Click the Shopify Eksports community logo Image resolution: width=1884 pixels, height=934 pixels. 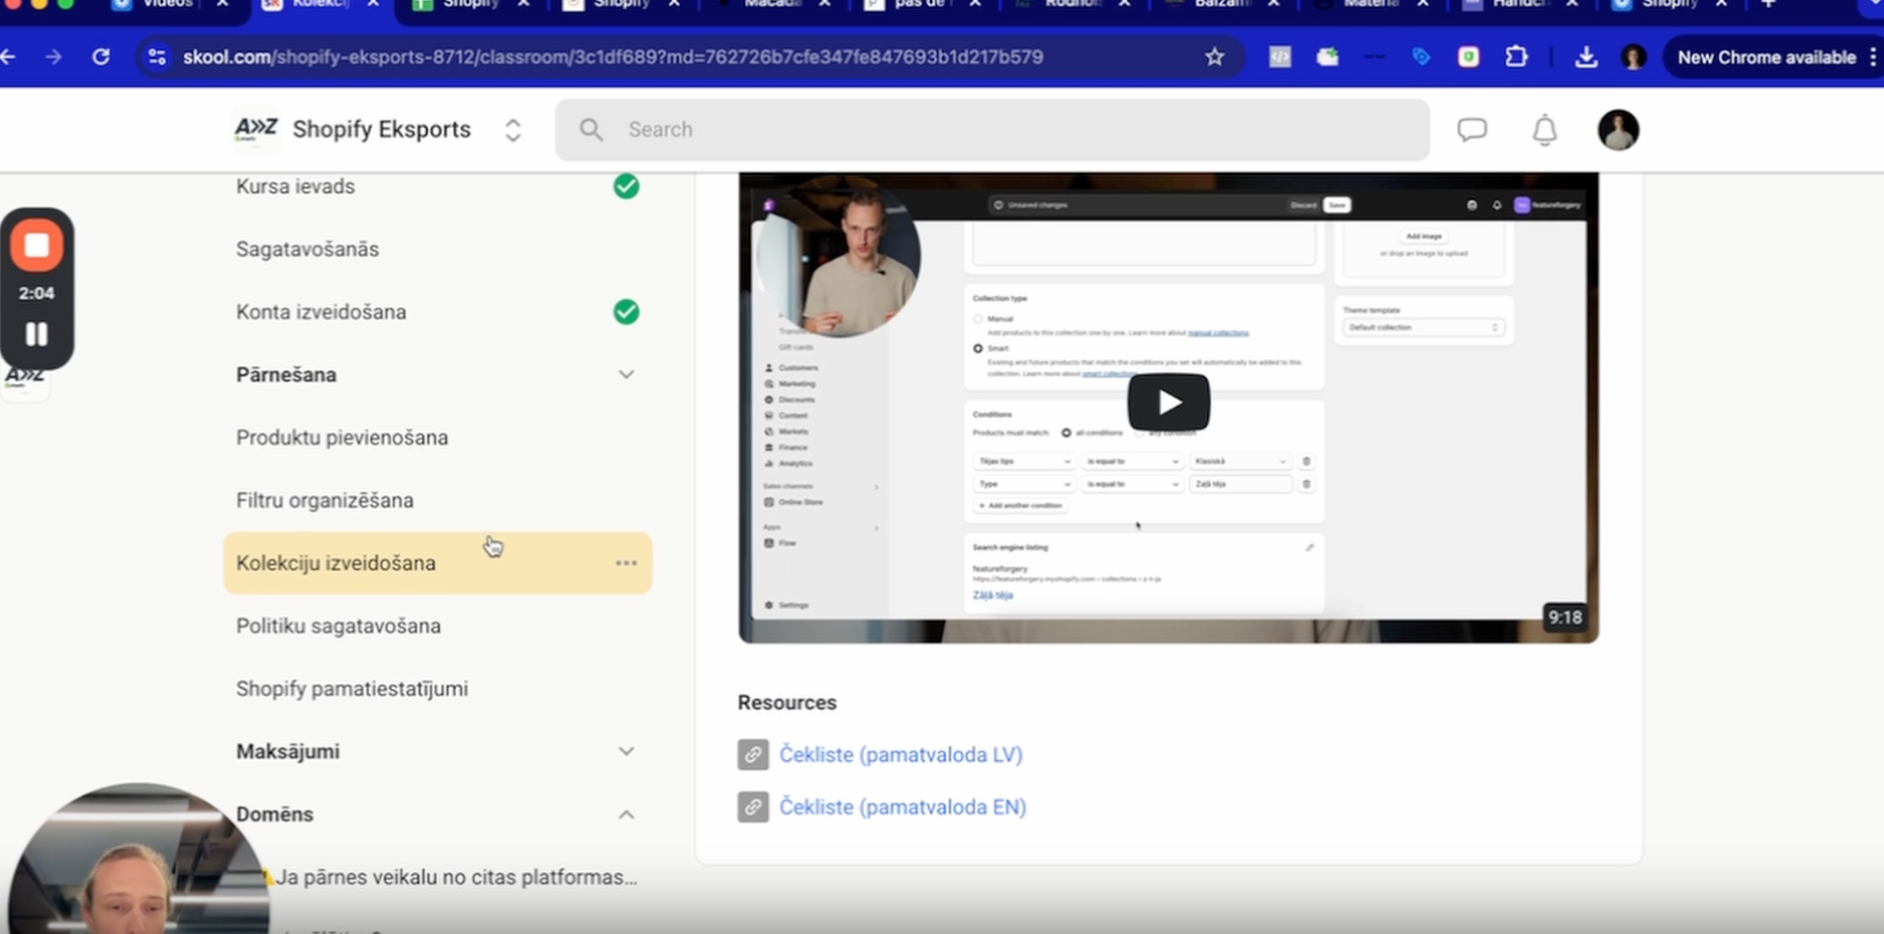(256, 129)
